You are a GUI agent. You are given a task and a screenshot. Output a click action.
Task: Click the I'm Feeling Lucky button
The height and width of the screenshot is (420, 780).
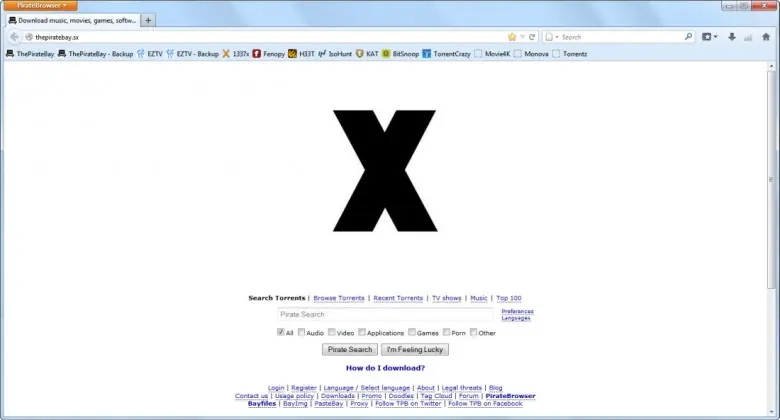[x=415, y=349]
